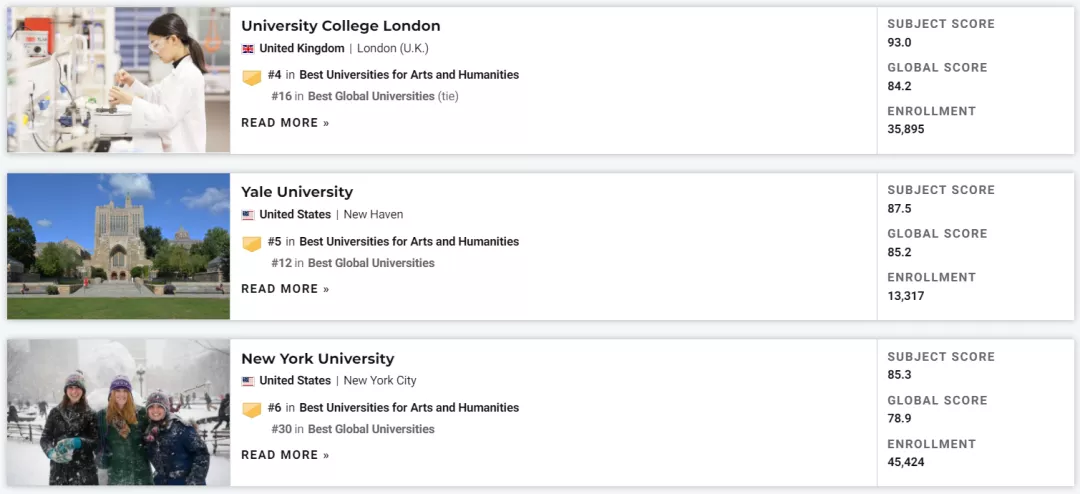
Task: Open UCL's Best Global Universities #16 link
Action: tap(371, 96)
